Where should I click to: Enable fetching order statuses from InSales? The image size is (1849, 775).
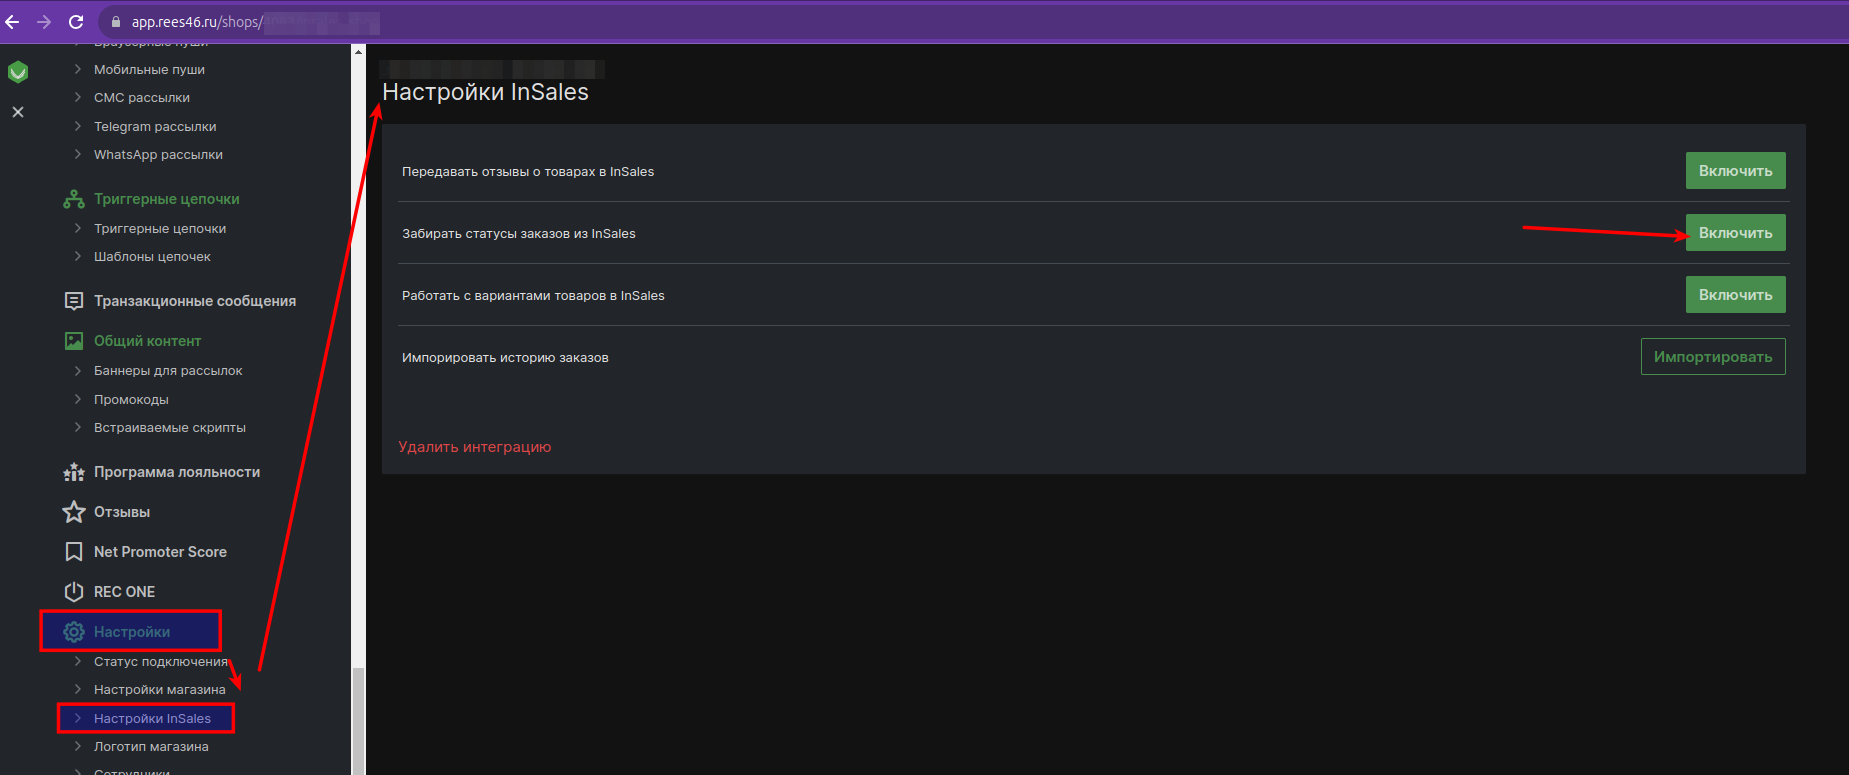pyautogui.click(x=1735, y=233)
